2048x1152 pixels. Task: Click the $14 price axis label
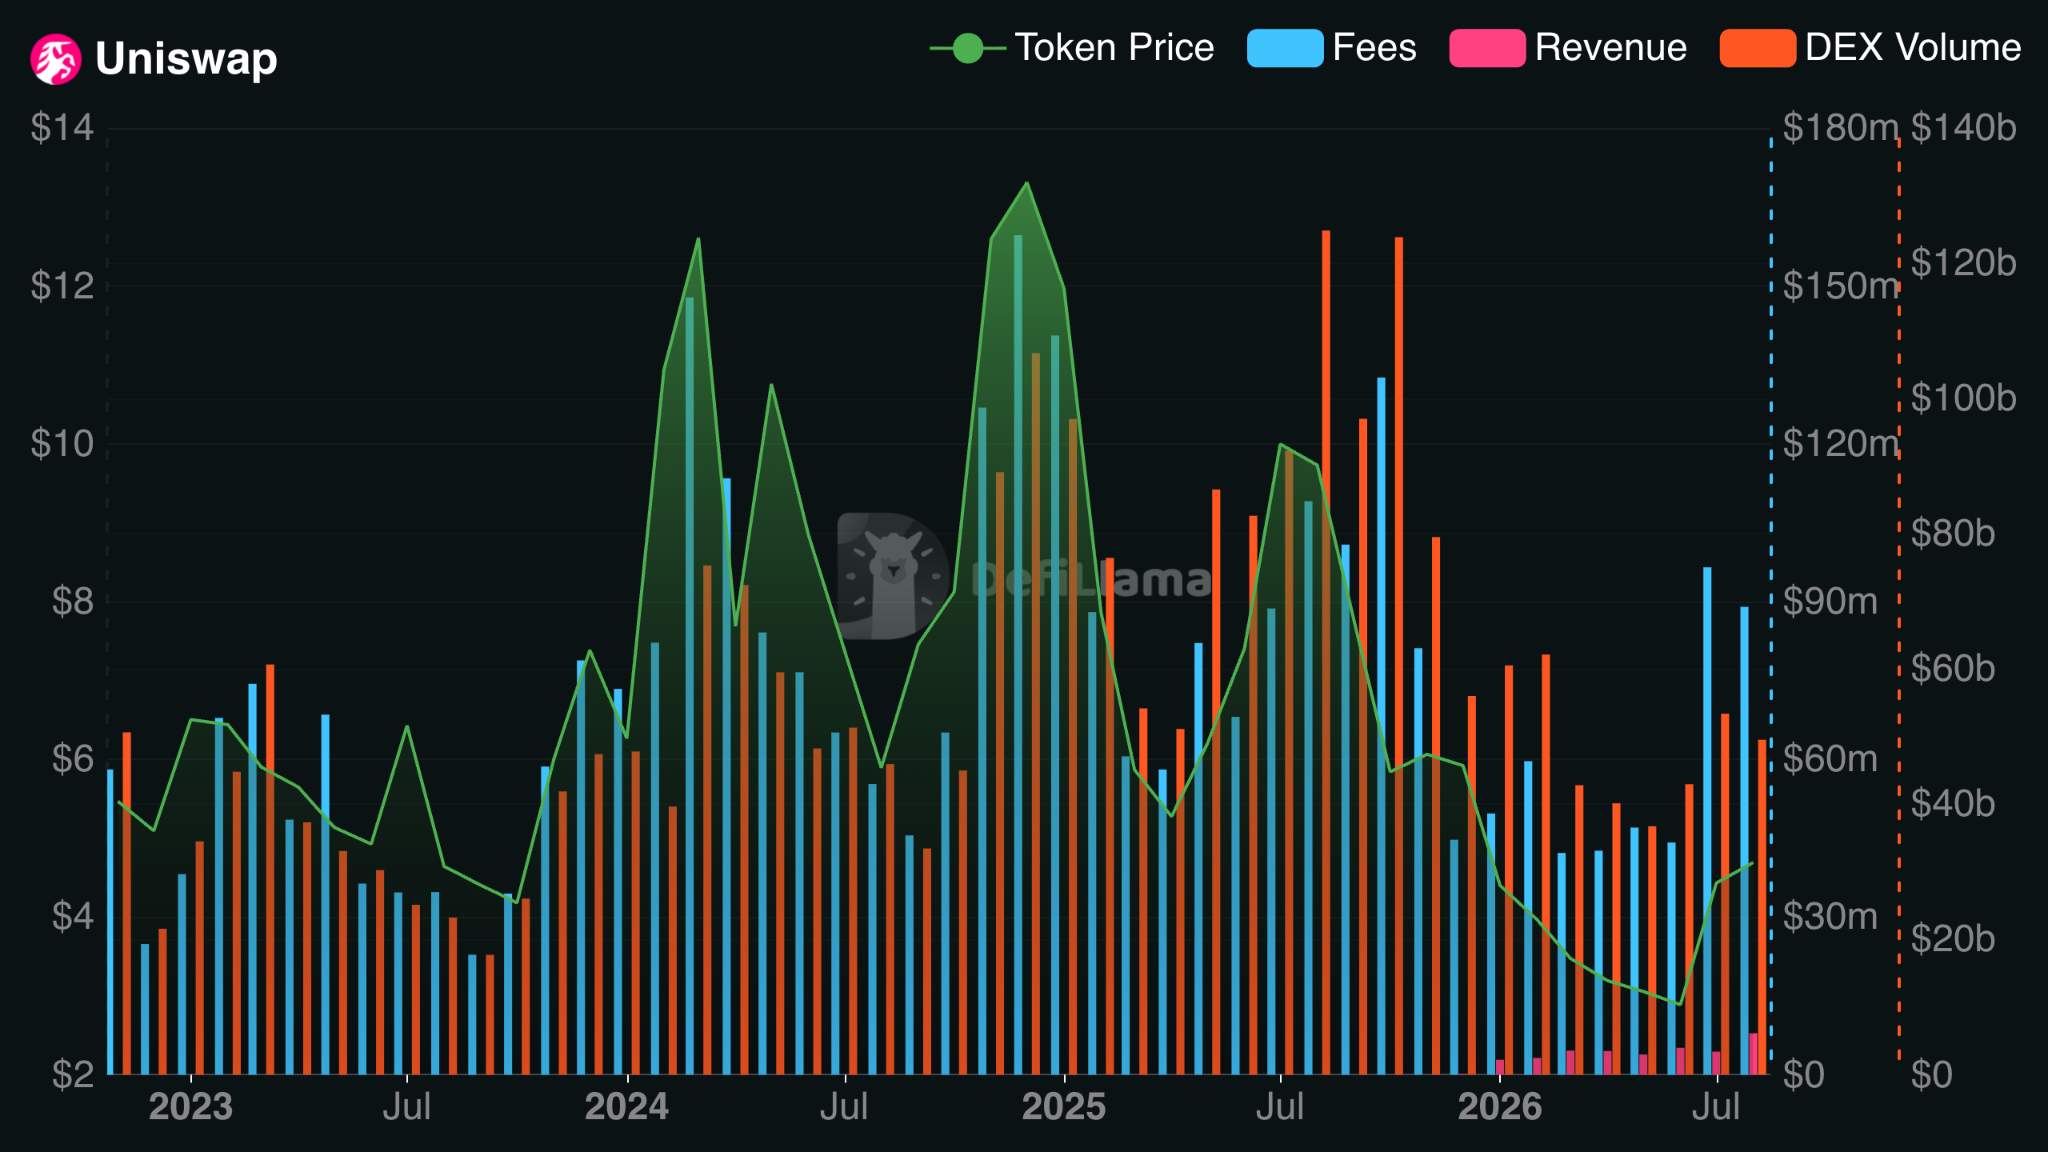coord(62,128)
